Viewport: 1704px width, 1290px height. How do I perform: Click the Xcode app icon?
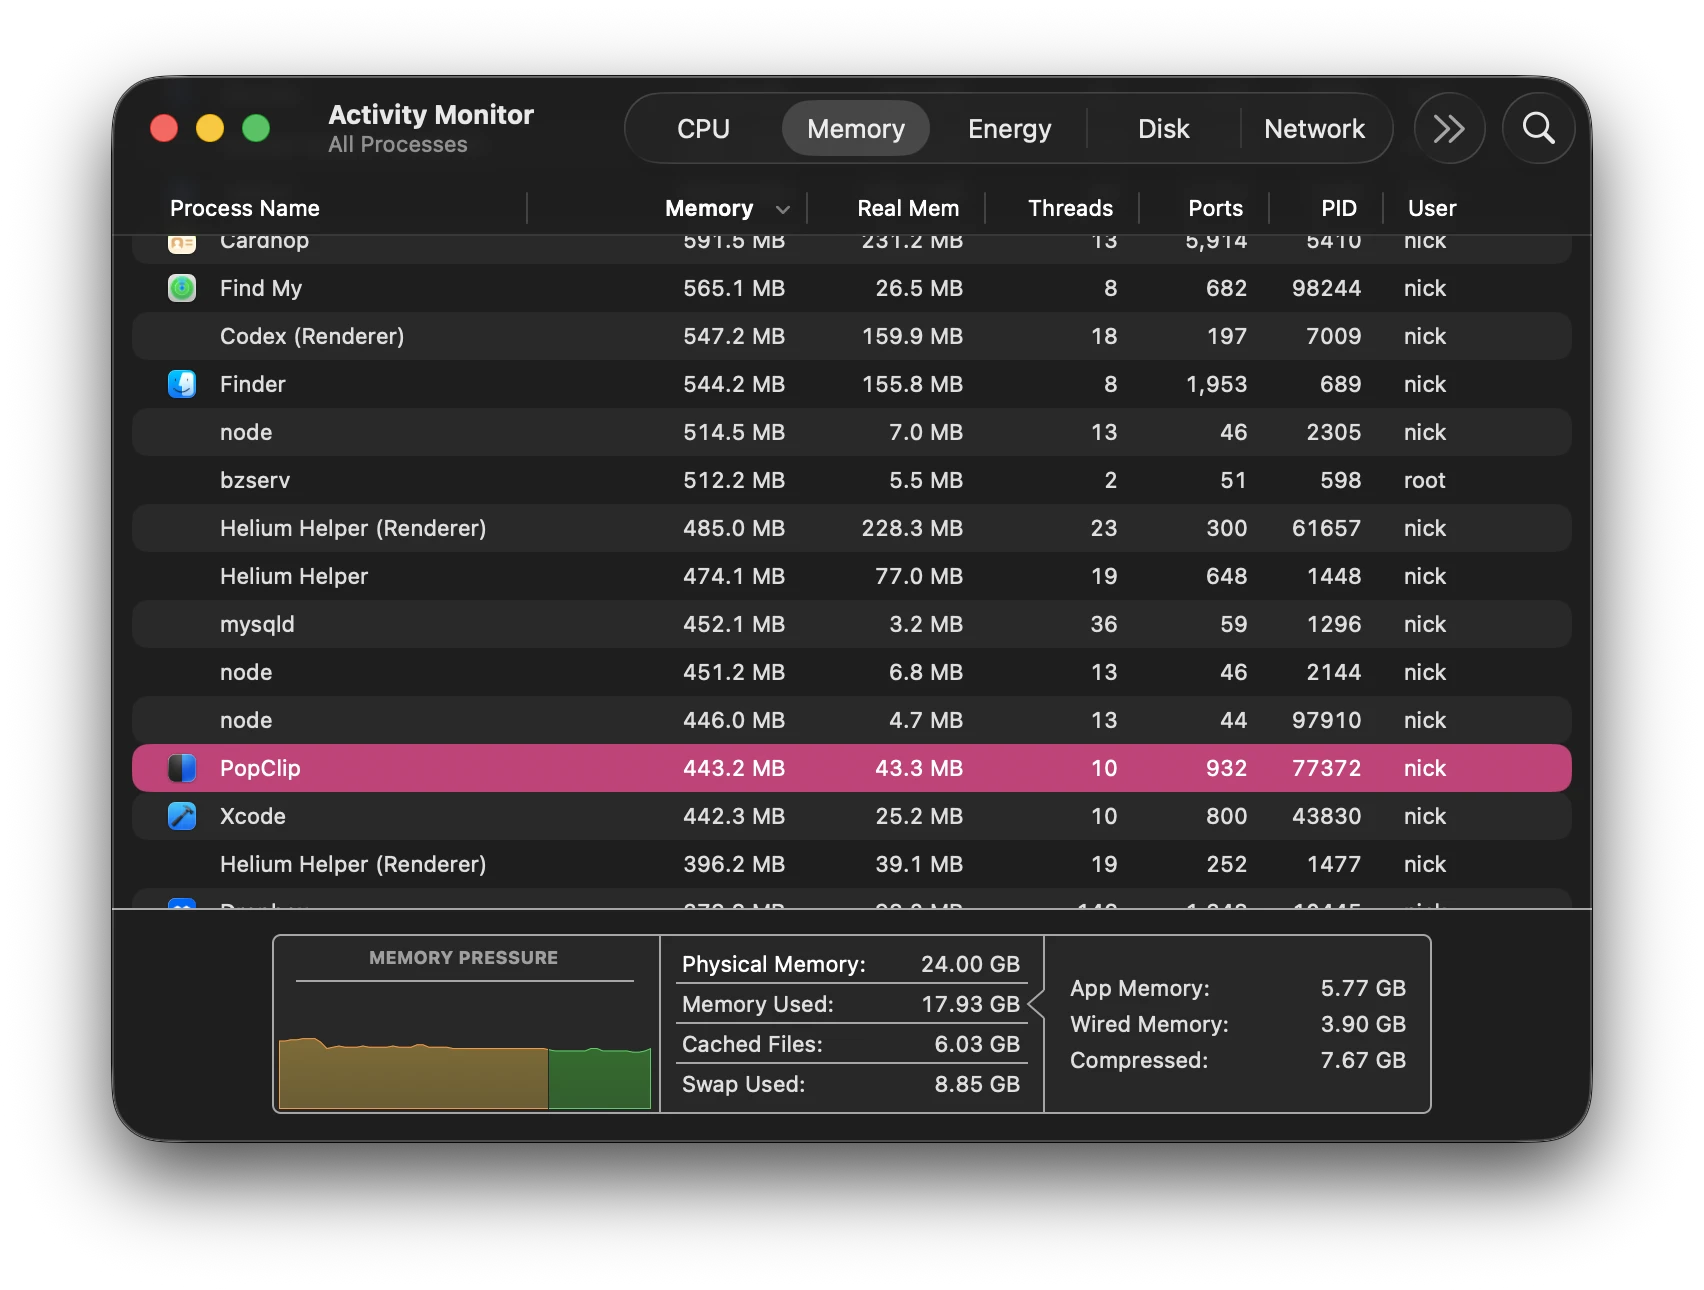coord(182,816)
